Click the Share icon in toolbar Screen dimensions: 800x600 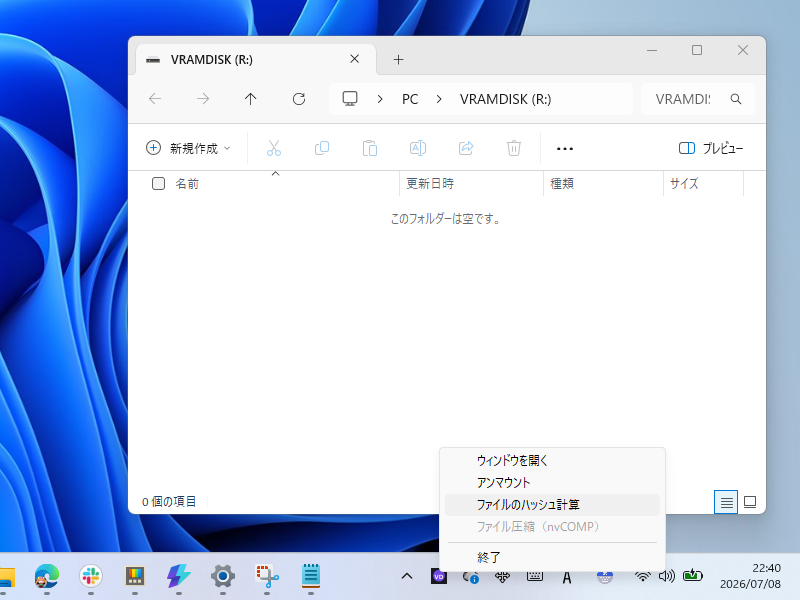(466, 148)
